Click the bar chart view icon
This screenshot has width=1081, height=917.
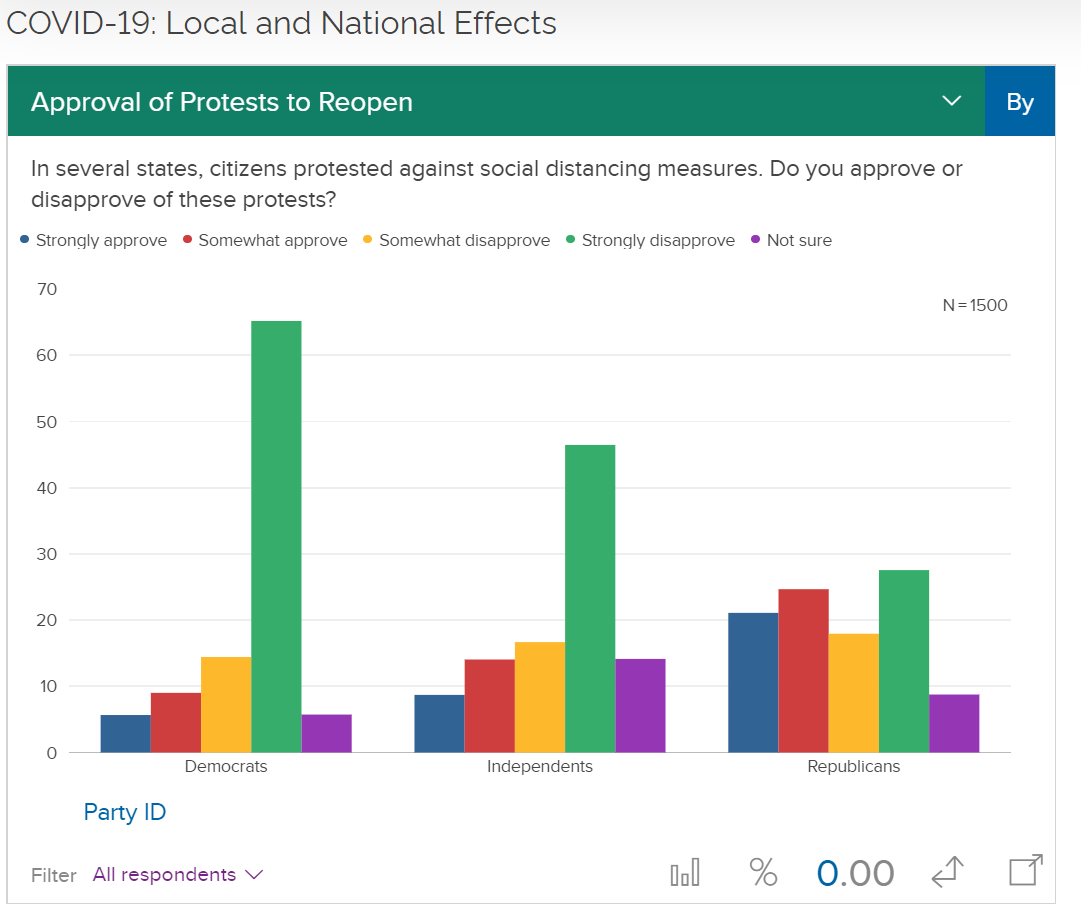point(685,873)
